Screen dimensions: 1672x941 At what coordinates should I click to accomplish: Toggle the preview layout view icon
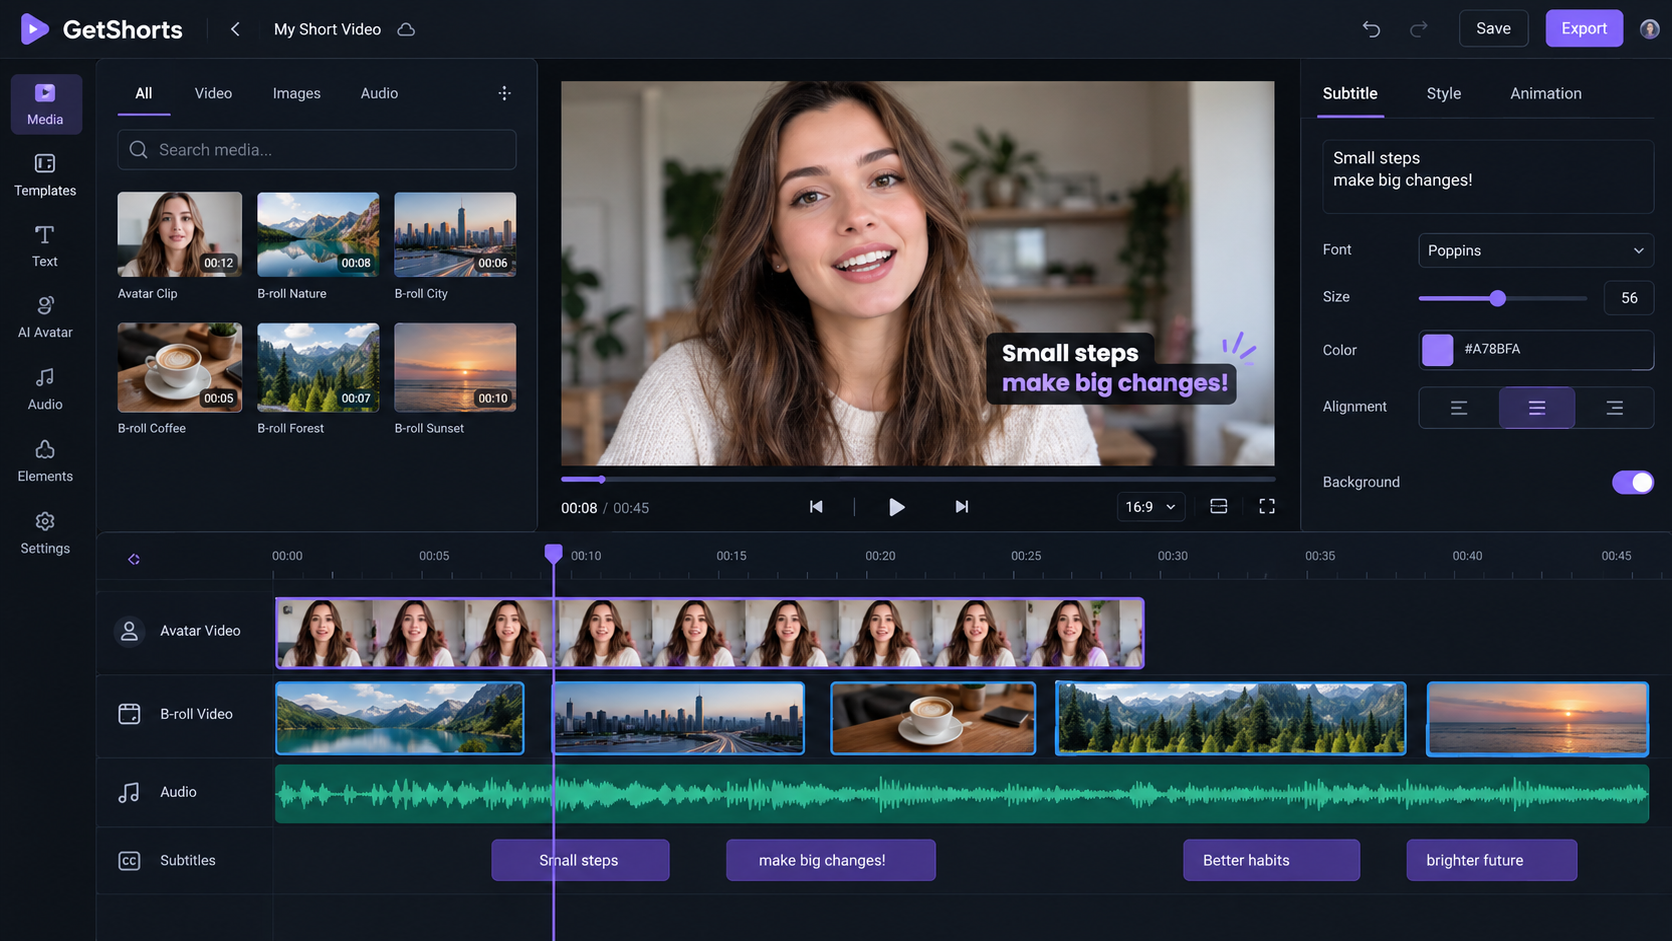(1218, 506)
